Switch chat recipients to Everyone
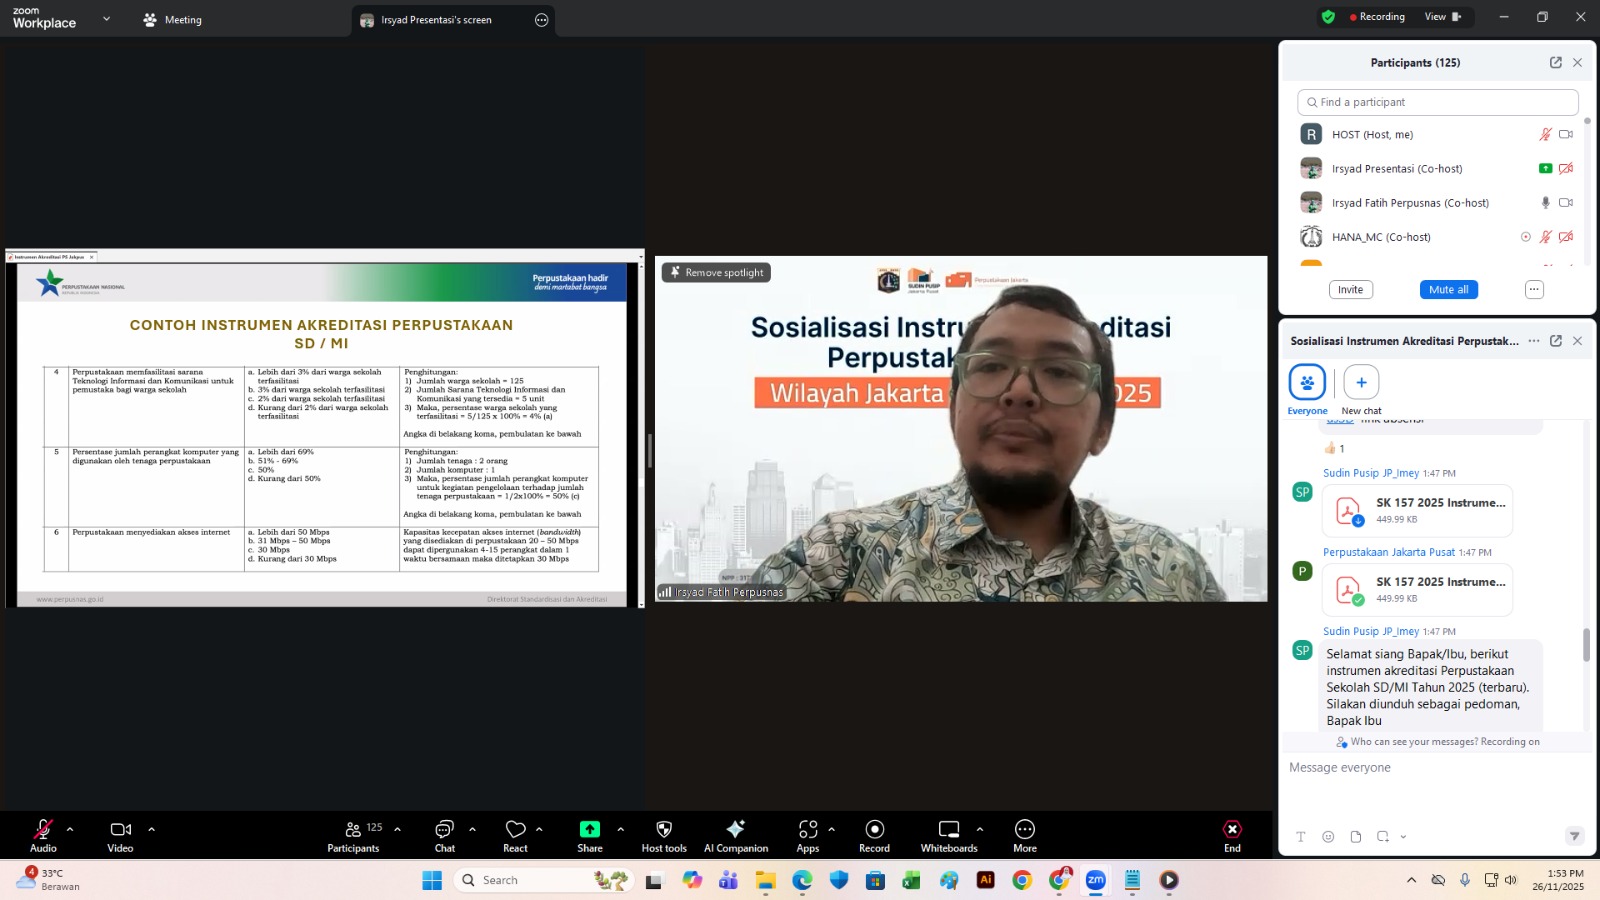The width and height of the screenshot is (1600, 900). coord(1306,383)
